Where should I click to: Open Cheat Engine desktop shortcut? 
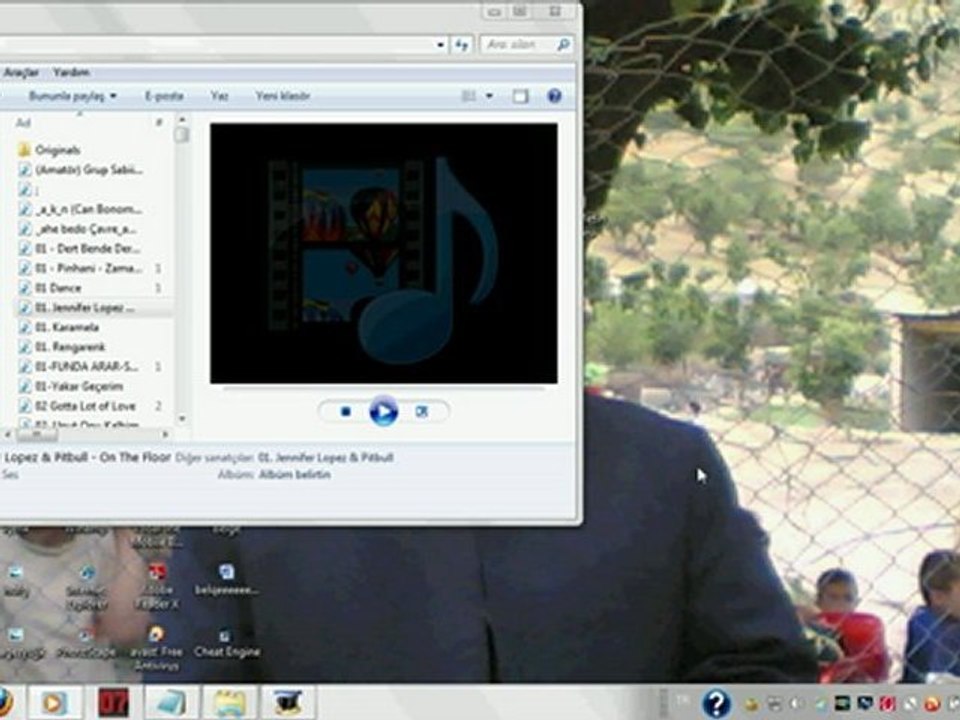[227, 645]
